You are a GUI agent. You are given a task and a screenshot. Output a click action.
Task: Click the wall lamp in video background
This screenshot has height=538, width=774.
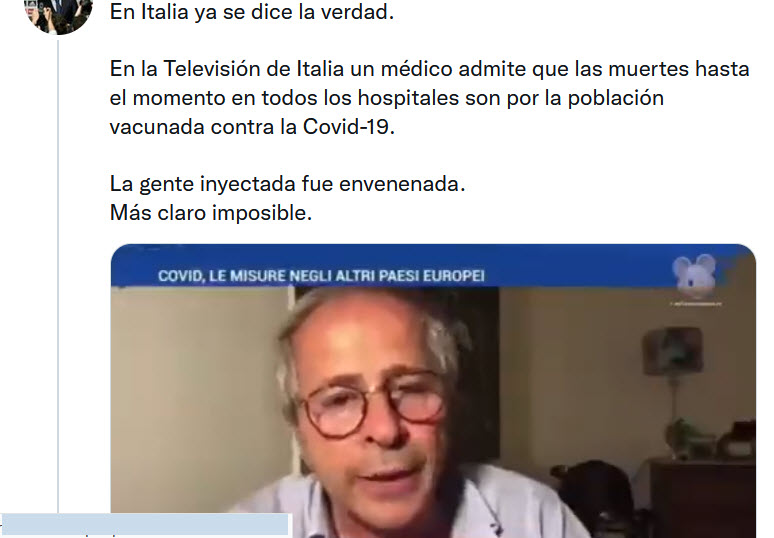click(673, 350)
